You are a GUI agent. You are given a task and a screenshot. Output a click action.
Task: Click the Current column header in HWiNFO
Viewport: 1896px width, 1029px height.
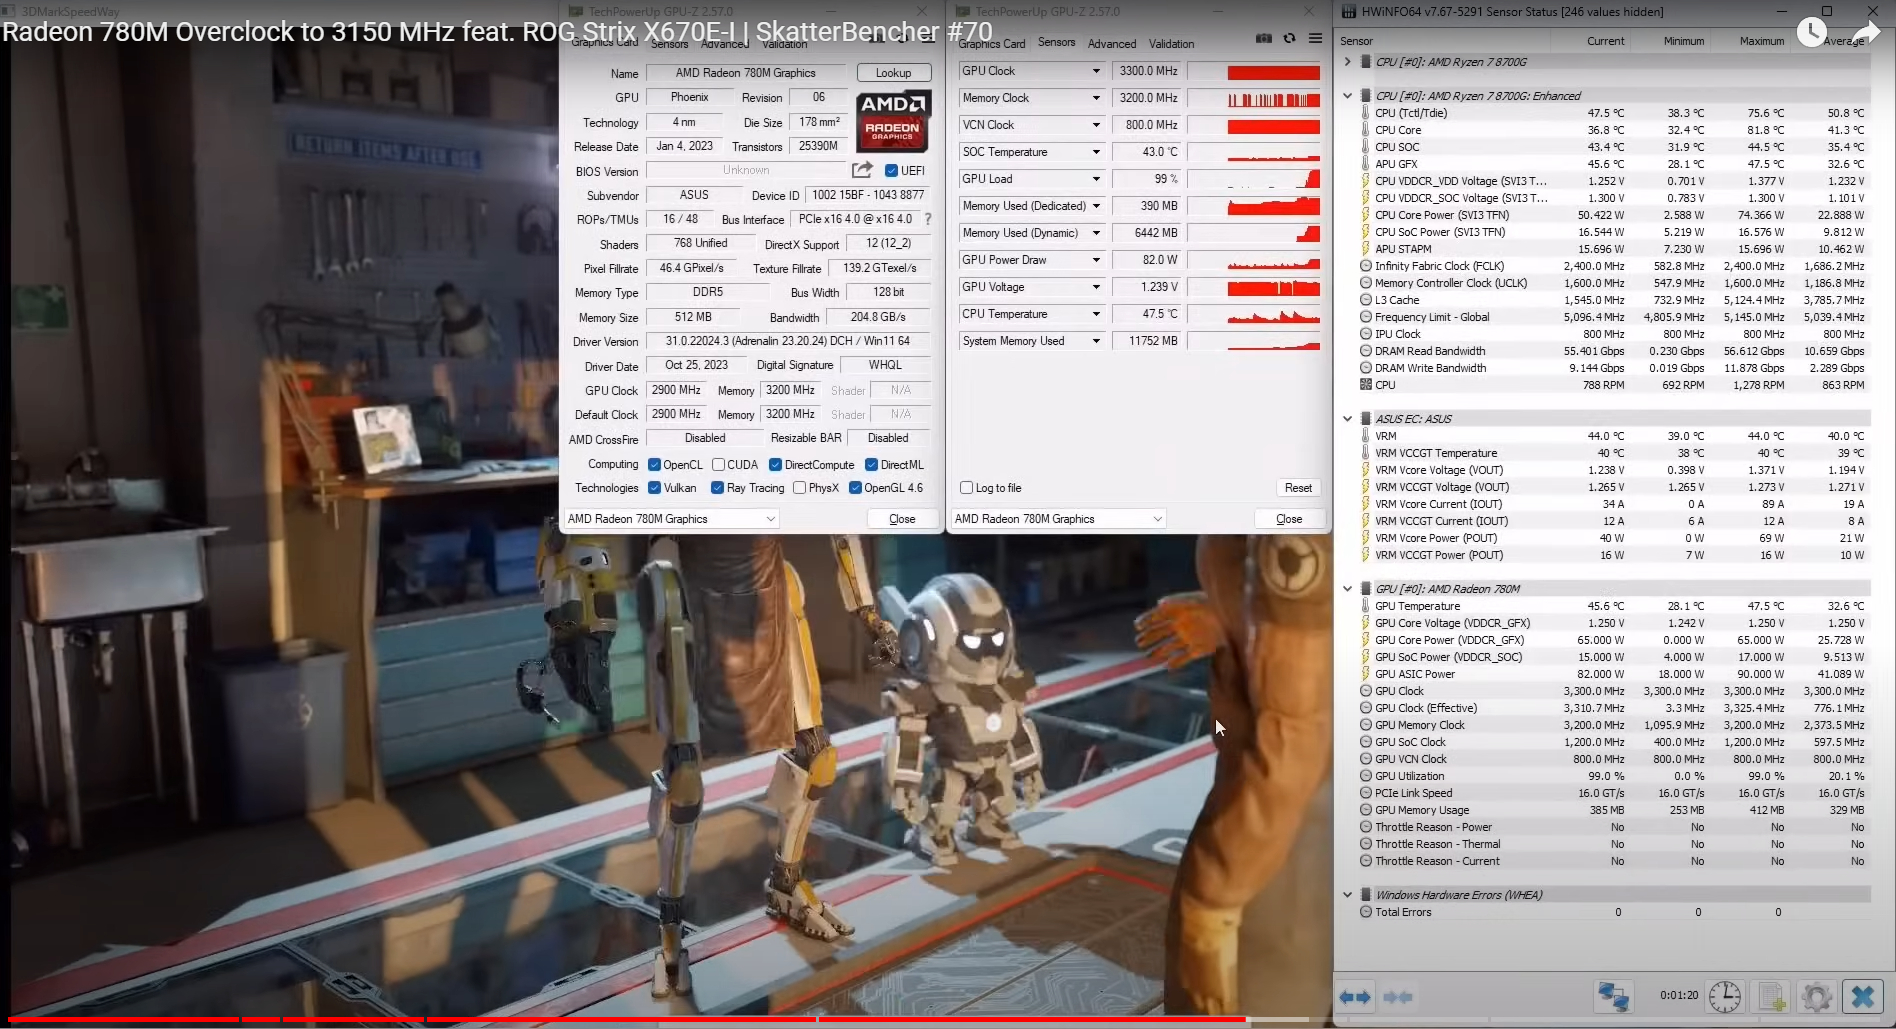pyautogui.click(x=1605, y=41)
